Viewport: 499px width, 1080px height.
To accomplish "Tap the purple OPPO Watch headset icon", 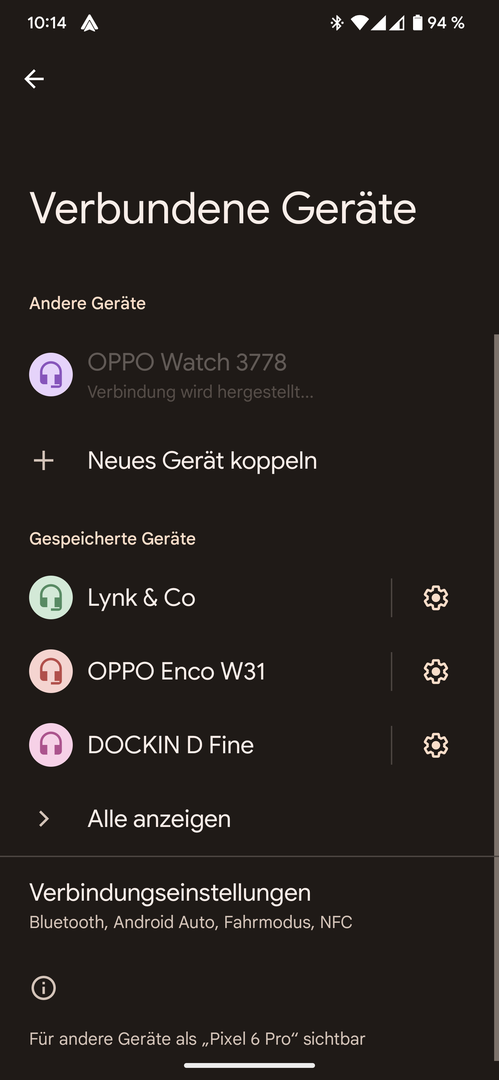I will click(x=51, y=375).
